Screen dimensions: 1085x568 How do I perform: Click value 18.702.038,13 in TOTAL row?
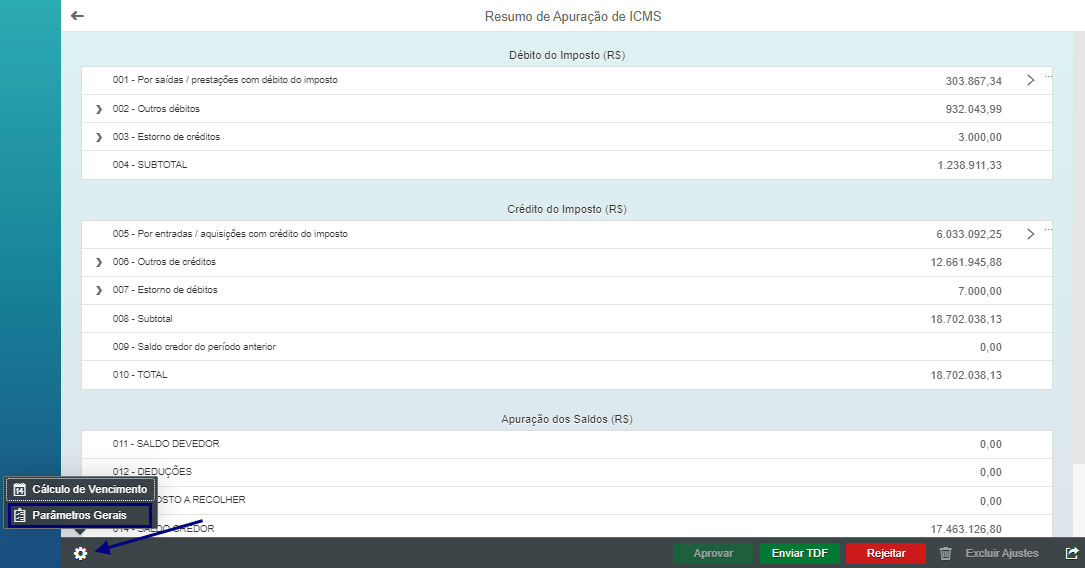click(966, 375)
